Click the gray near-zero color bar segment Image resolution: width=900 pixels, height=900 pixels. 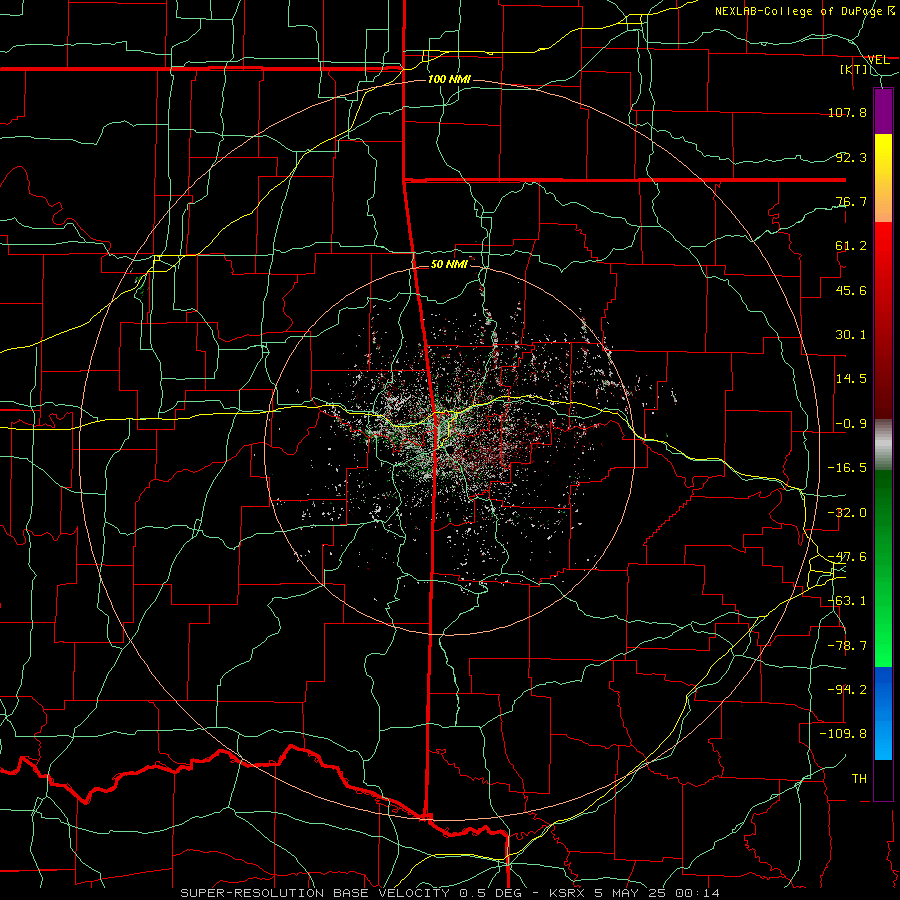883,445
